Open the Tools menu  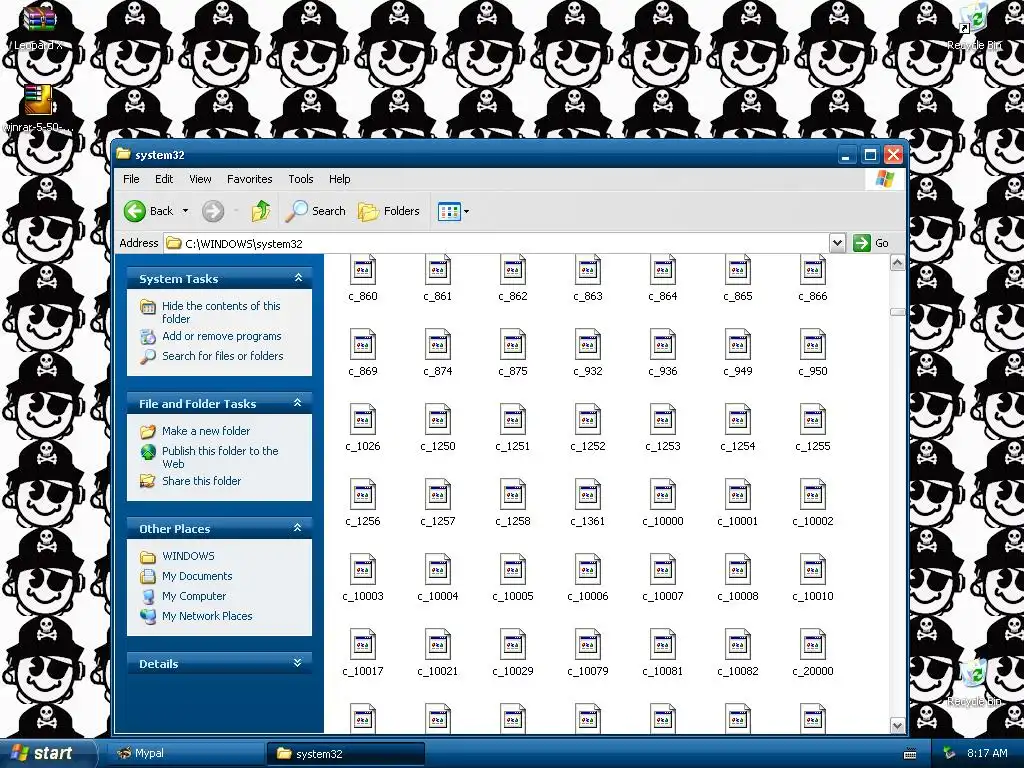click(x=301, y=179)
